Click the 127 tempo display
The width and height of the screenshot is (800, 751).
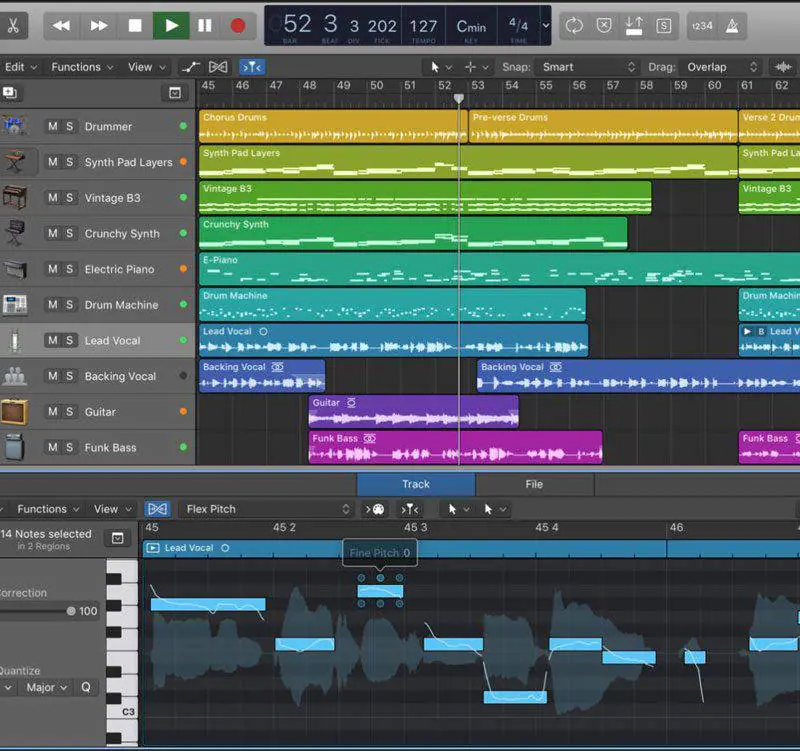(423, 26)
